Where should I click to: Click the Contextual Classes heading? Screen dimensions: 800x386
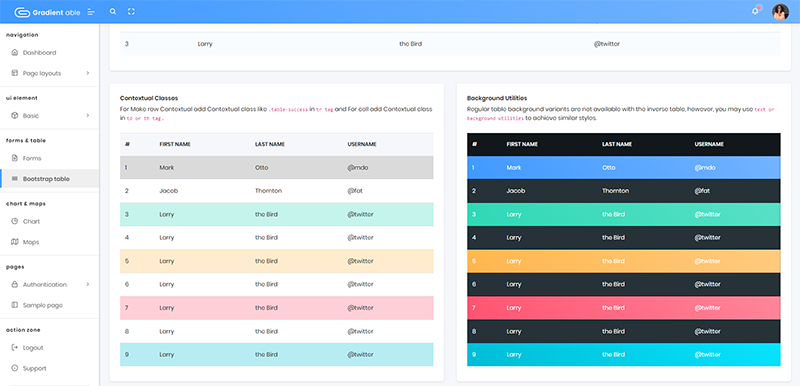[149, 98]
